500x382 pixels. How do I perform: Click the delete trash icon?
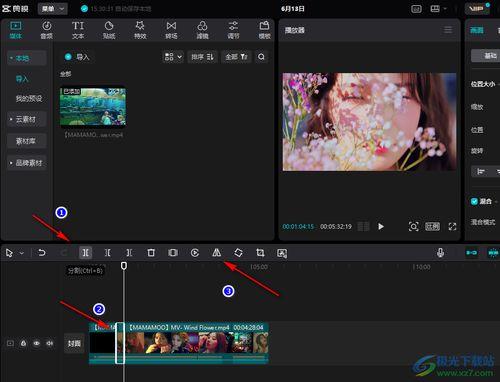[x=151, y=253]
